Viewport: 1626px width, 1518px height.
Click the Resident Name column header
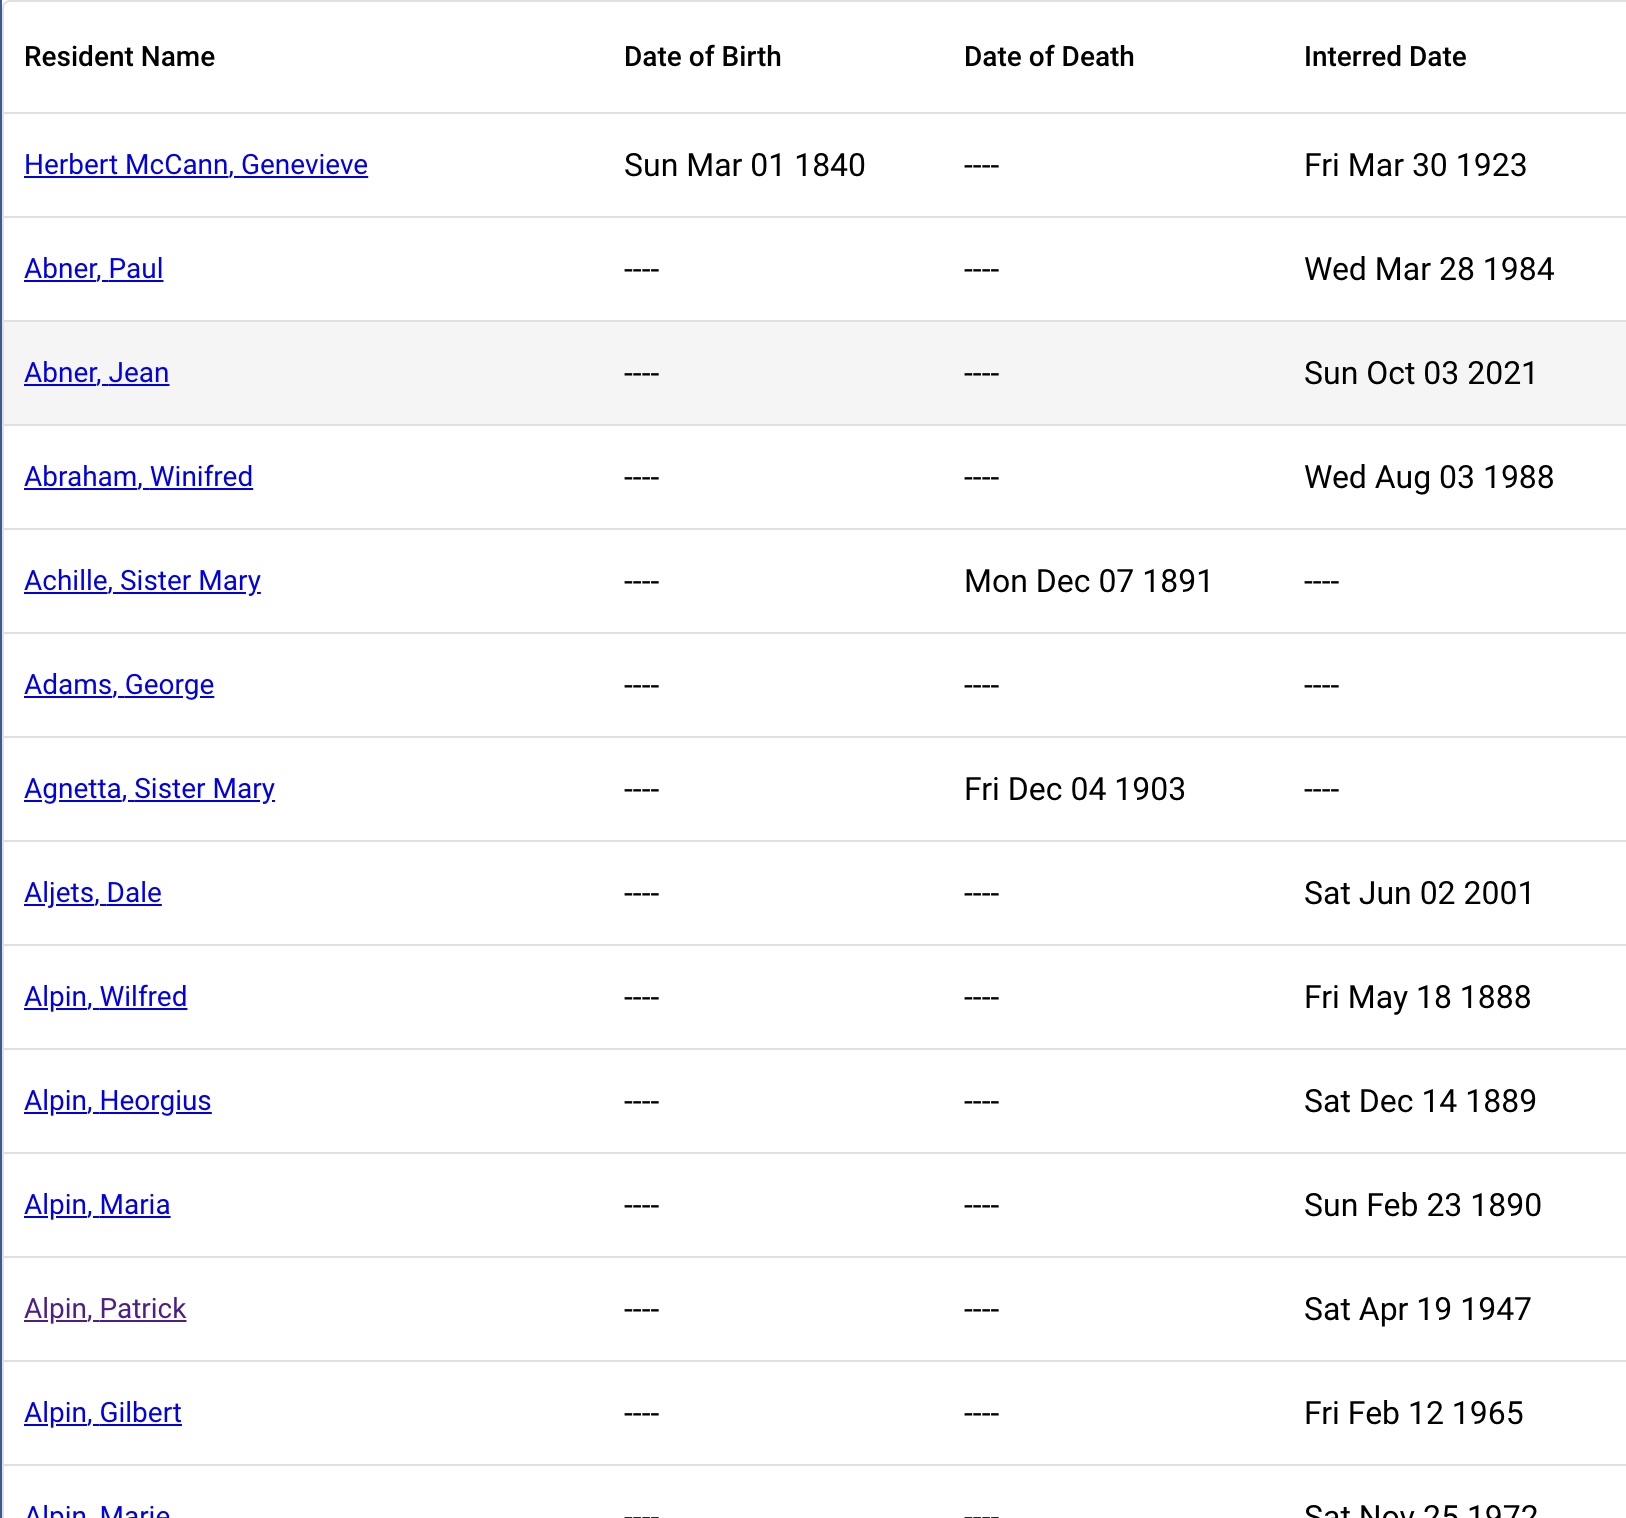click(120, 57)
